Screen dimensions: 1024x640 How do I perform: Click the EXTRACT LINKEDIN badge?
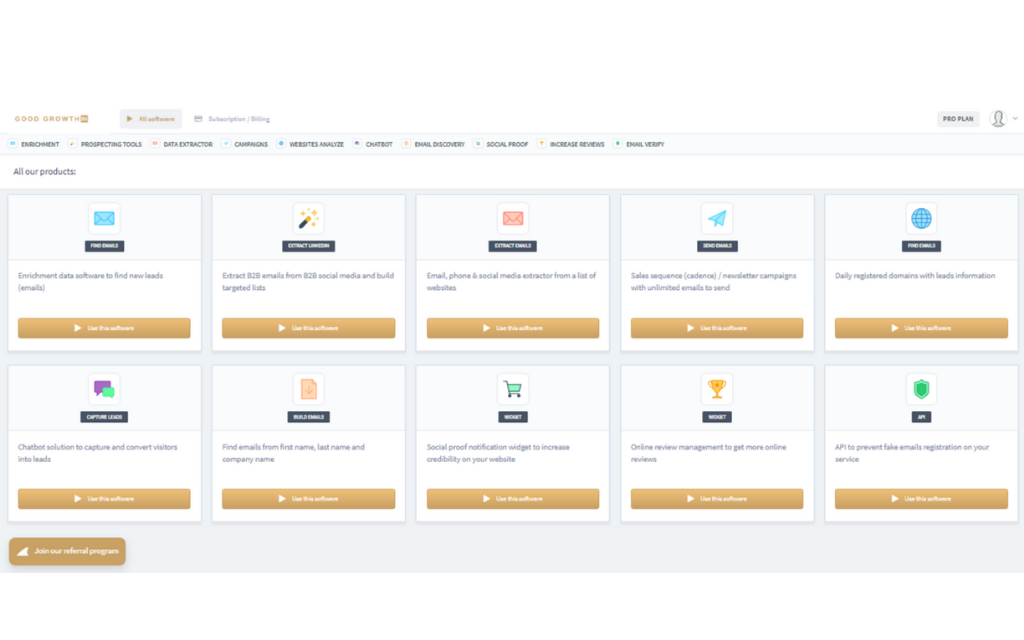[x=308, y=246]
